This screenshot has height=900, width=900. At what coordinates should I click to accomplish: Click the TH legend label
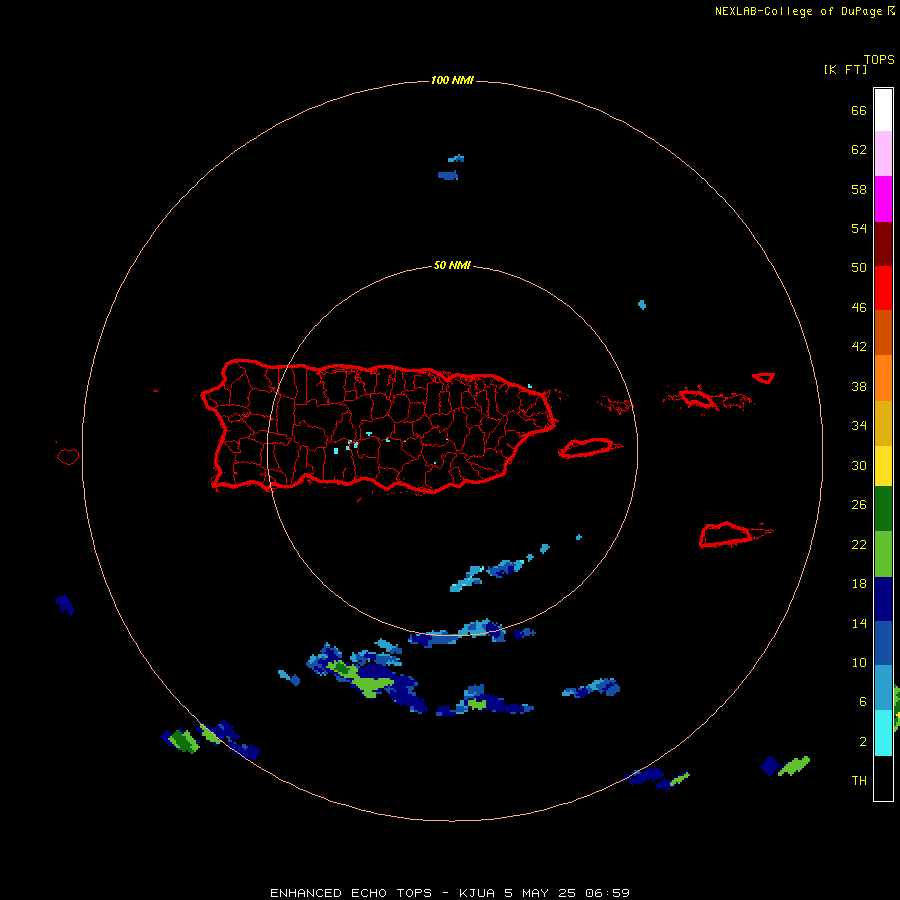(x=859, y=781)
